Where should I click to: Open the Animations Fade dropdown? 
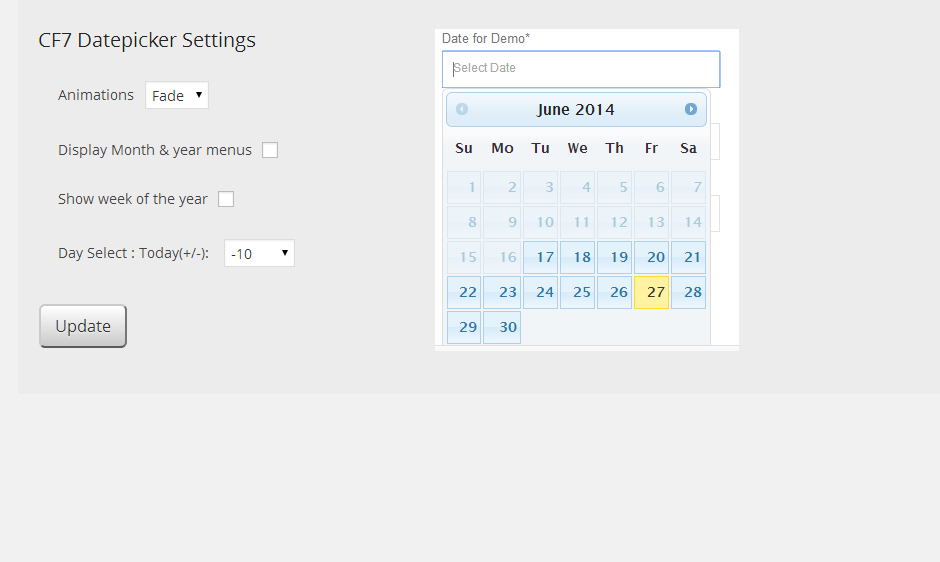click(x=177, y=95)
